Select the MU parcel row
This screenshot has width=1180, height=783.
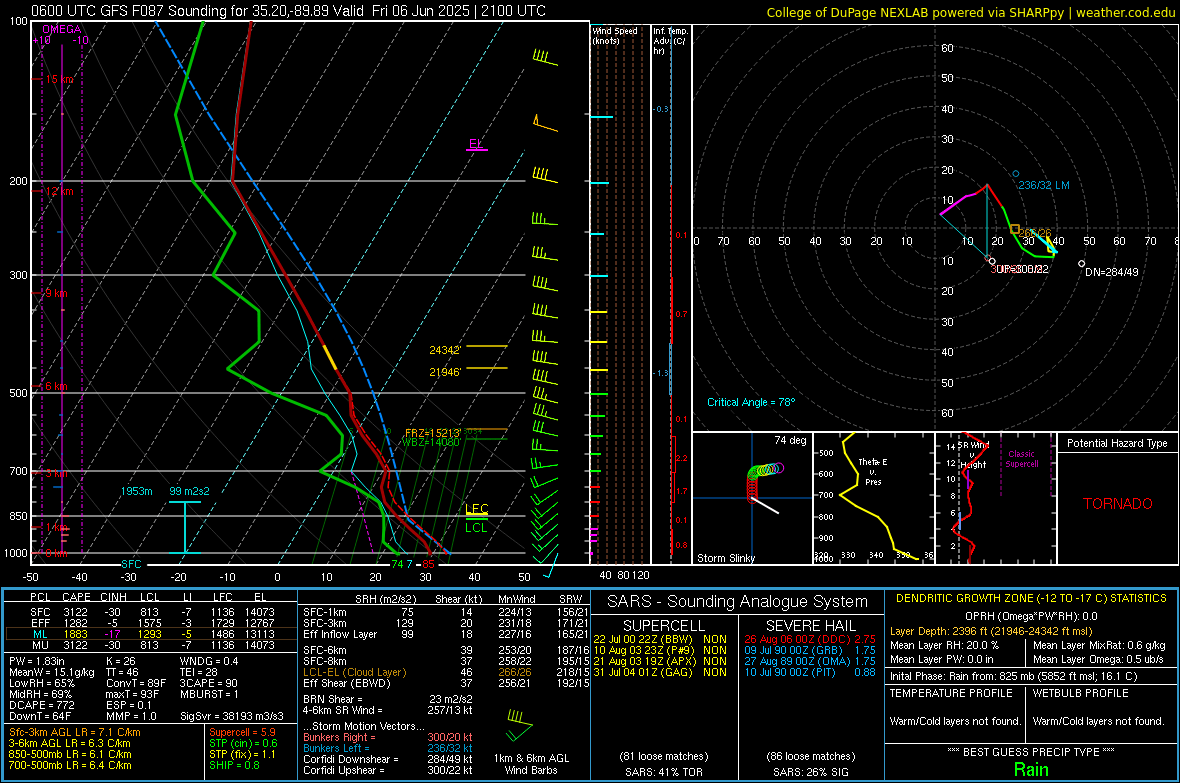152,645
